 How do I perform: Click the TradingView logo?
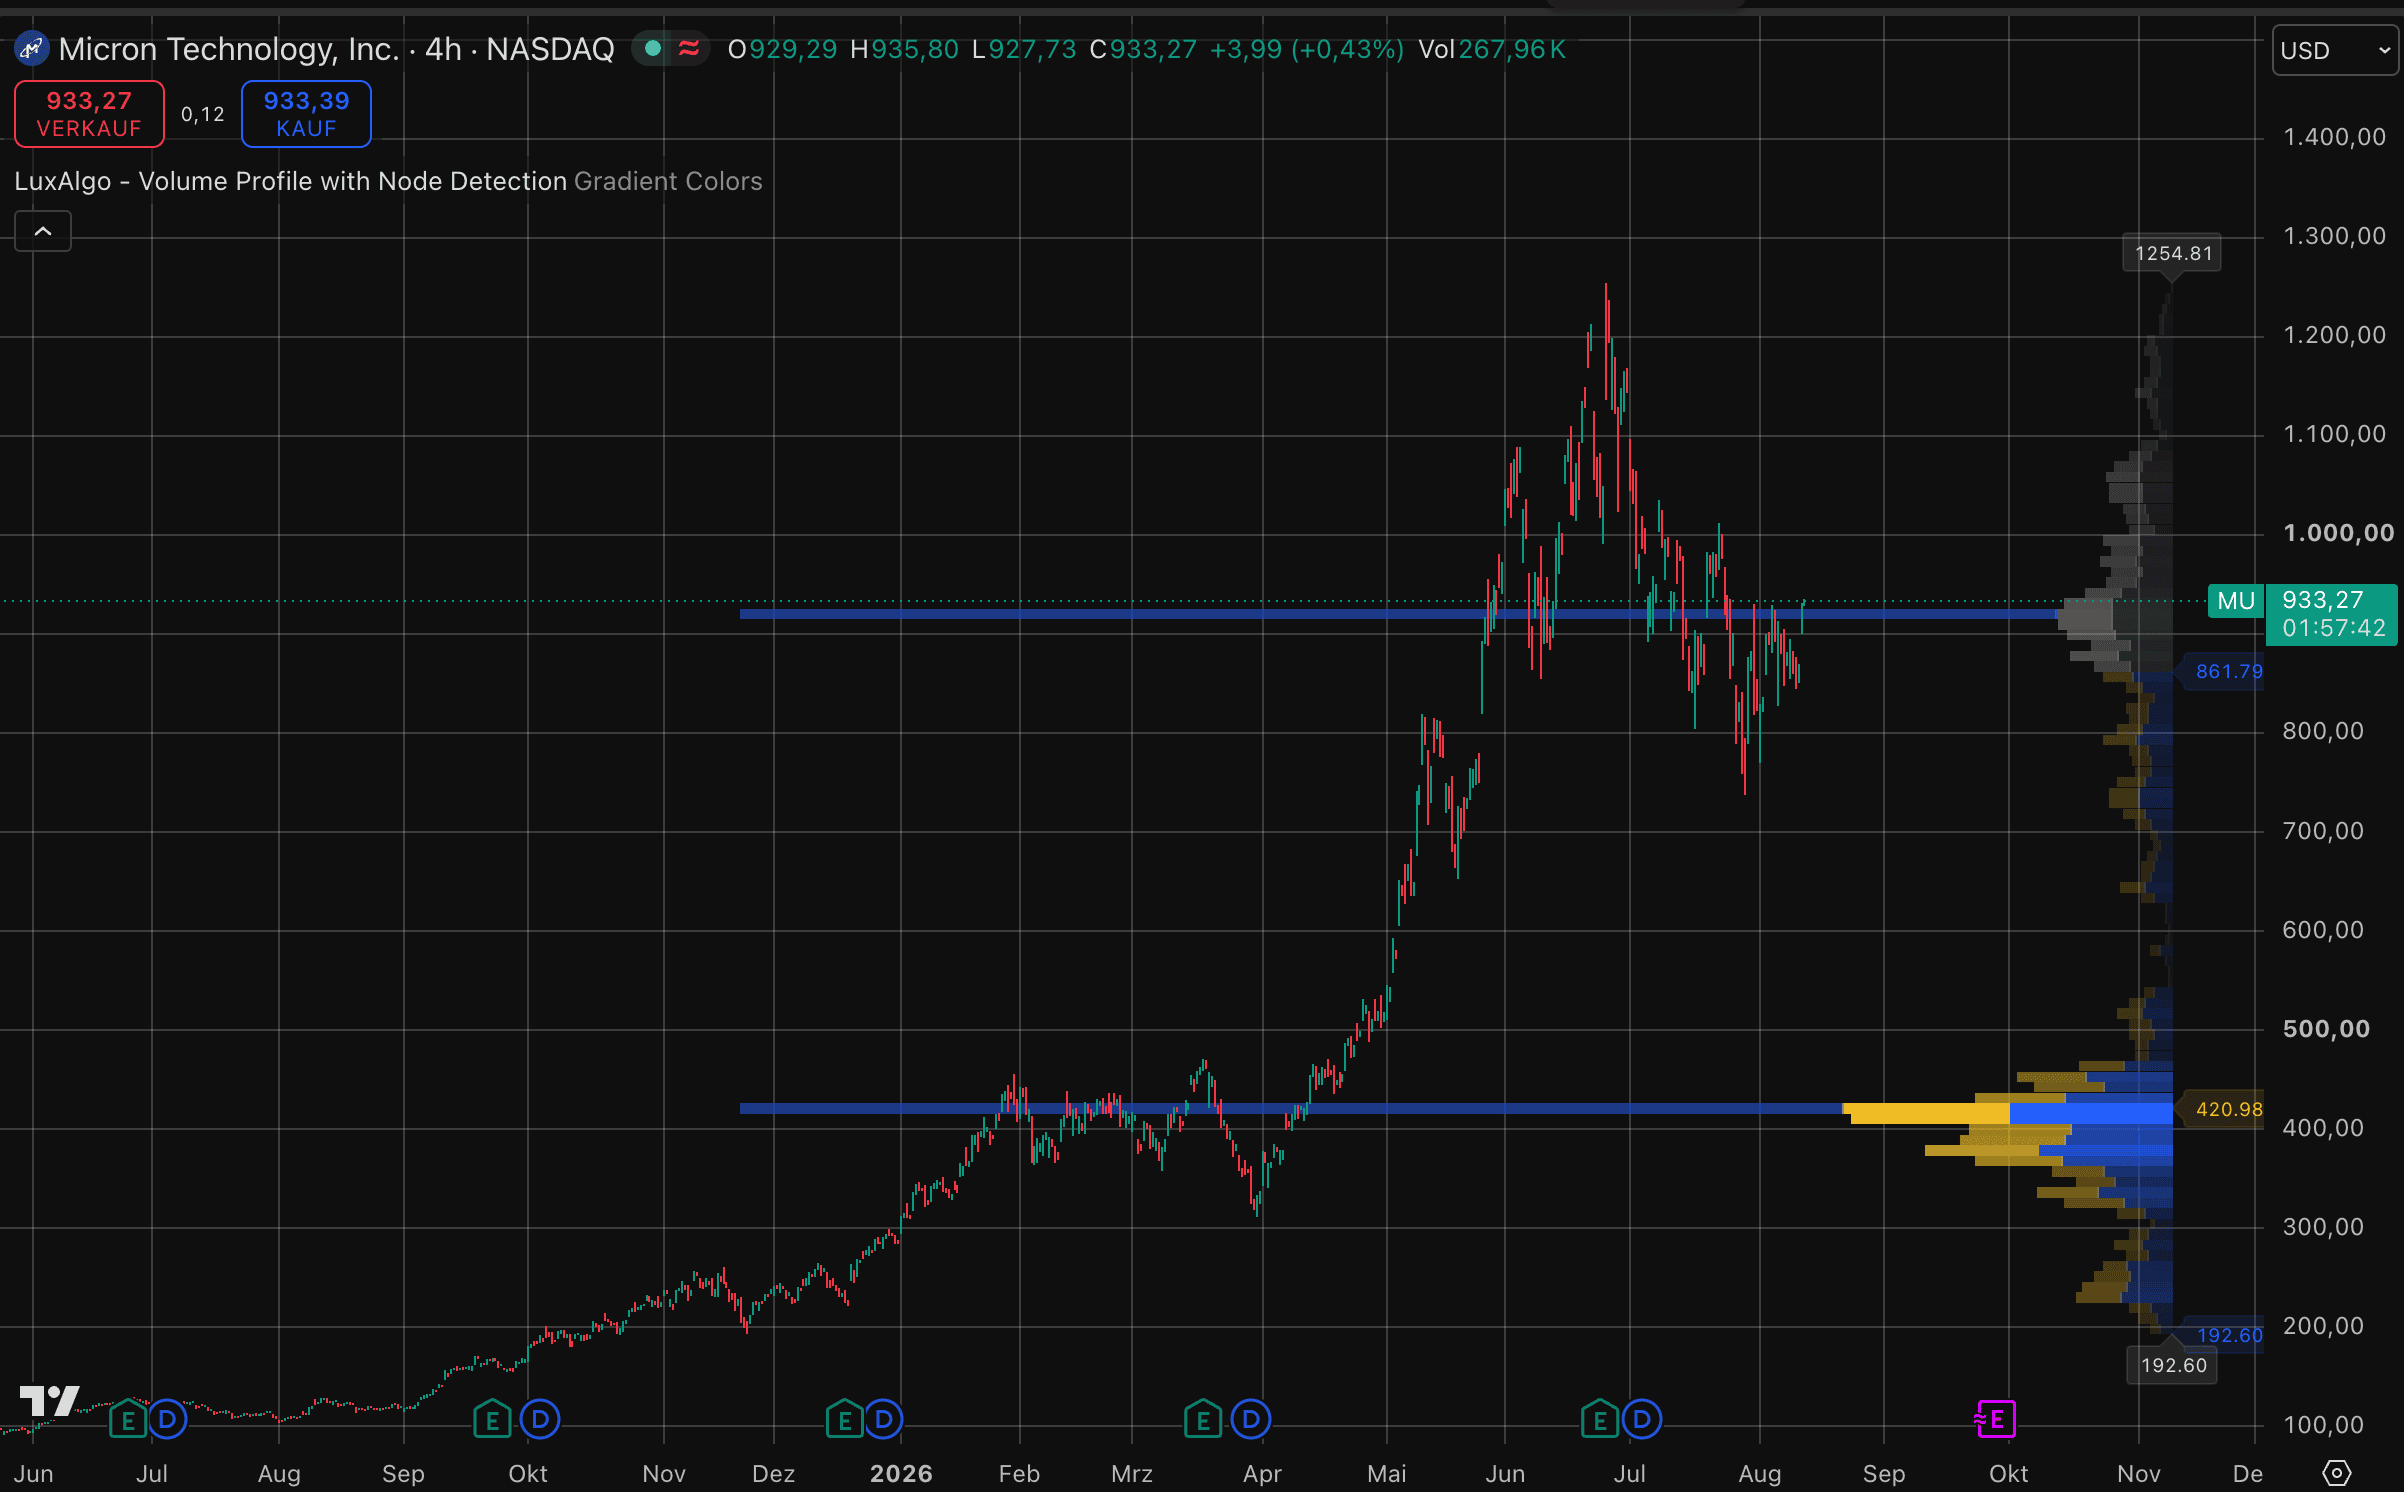[49, 1400]
